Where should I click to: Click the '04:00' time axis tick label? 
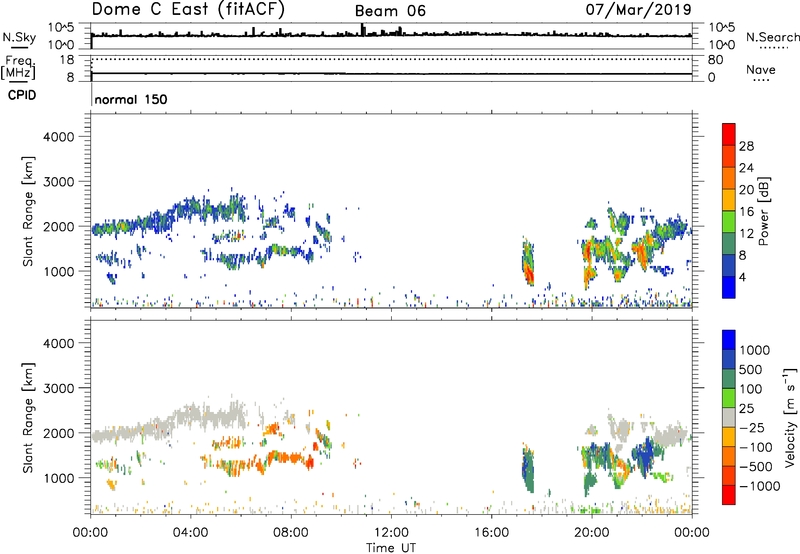pos(191,533)
